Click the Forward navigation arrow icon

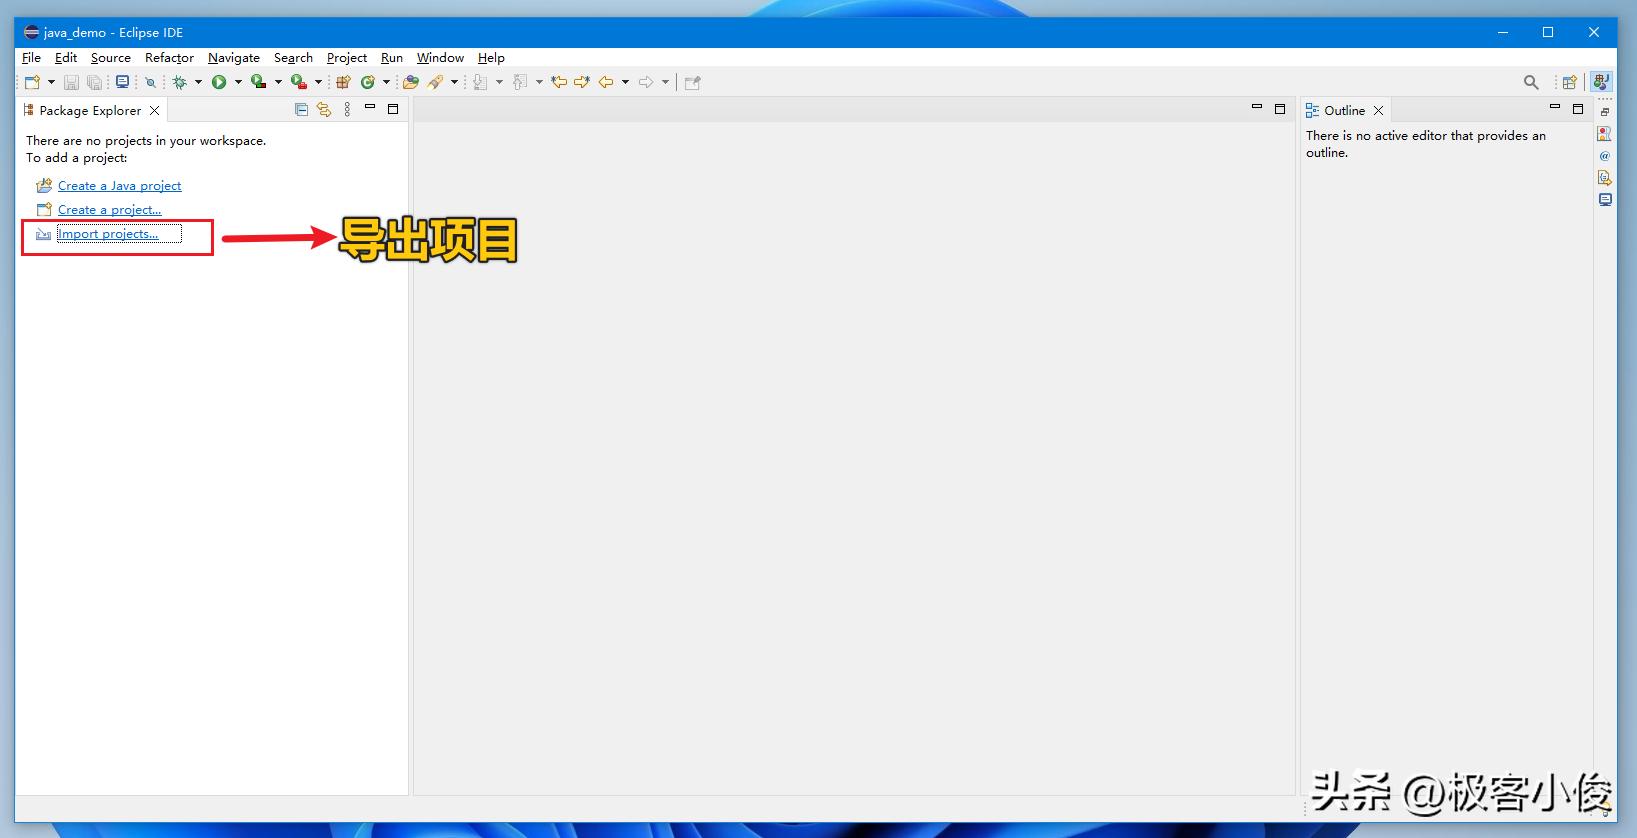[x=646, y=82]
